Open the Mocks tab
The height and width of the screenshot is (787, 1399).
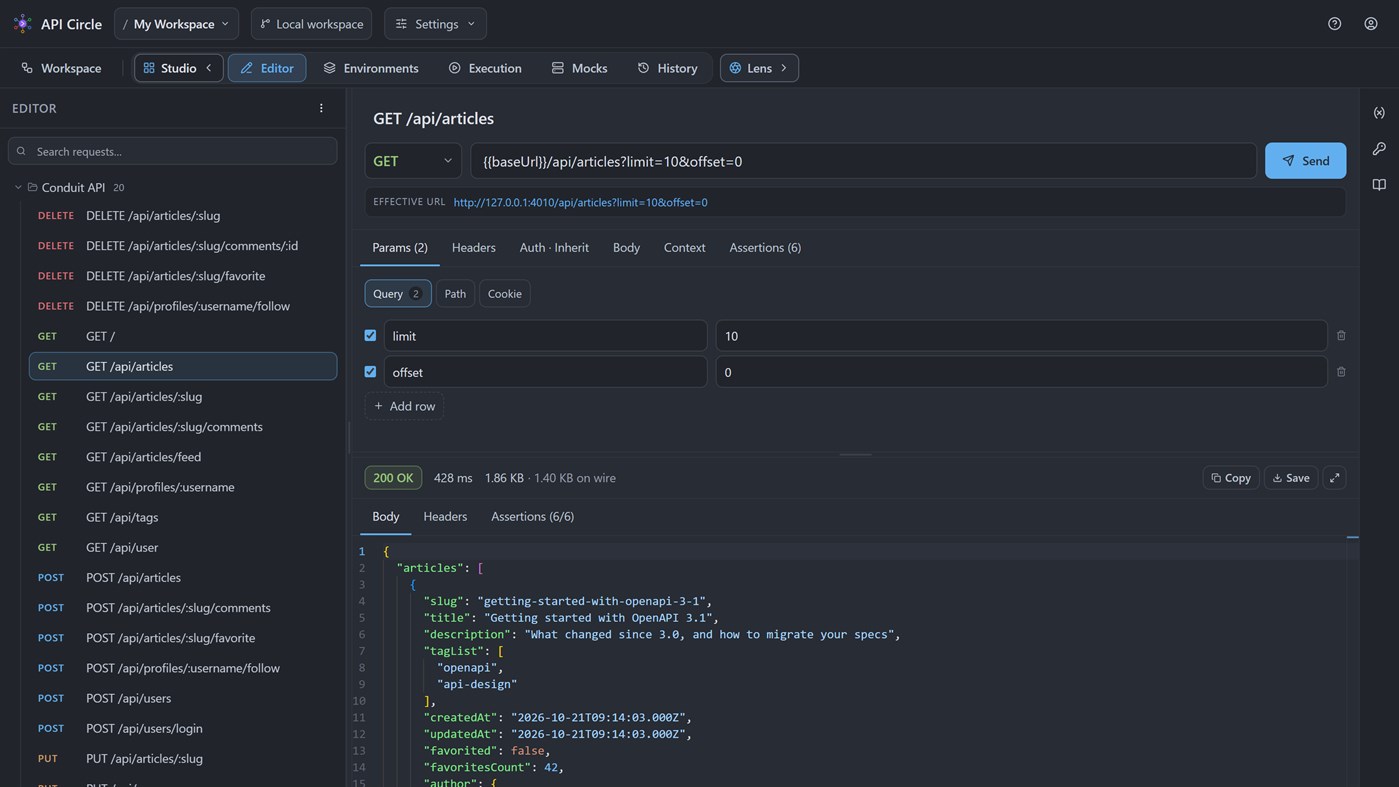click(x=579, y=68)
